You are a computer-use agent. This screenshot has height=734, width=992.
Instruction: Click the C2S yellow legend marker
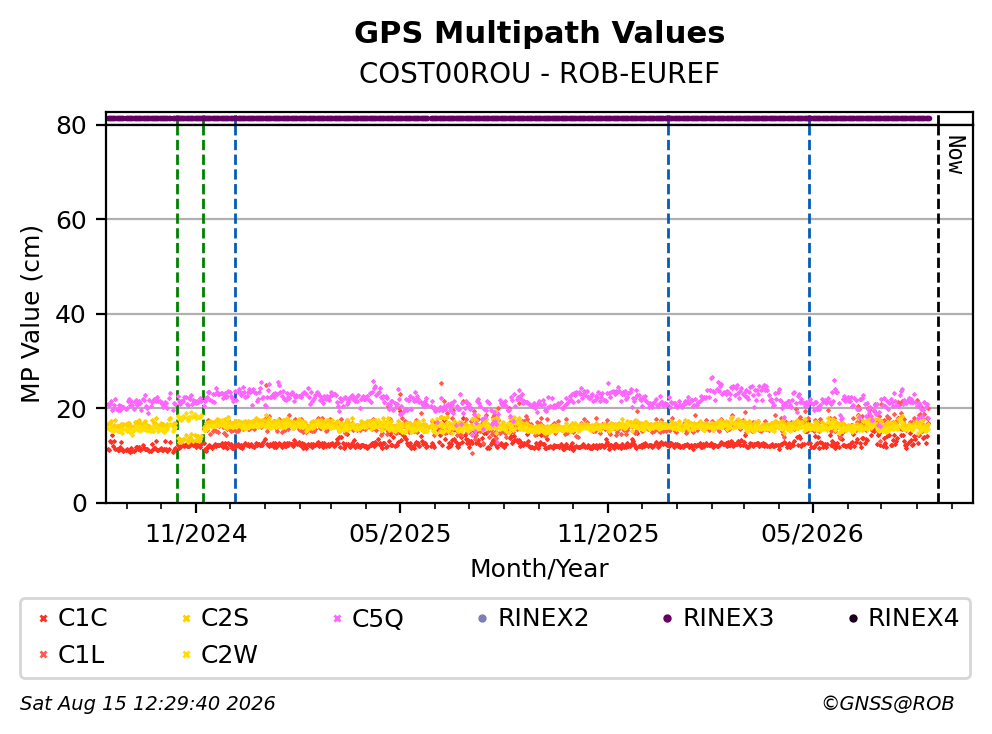click(x=187, y=618)
